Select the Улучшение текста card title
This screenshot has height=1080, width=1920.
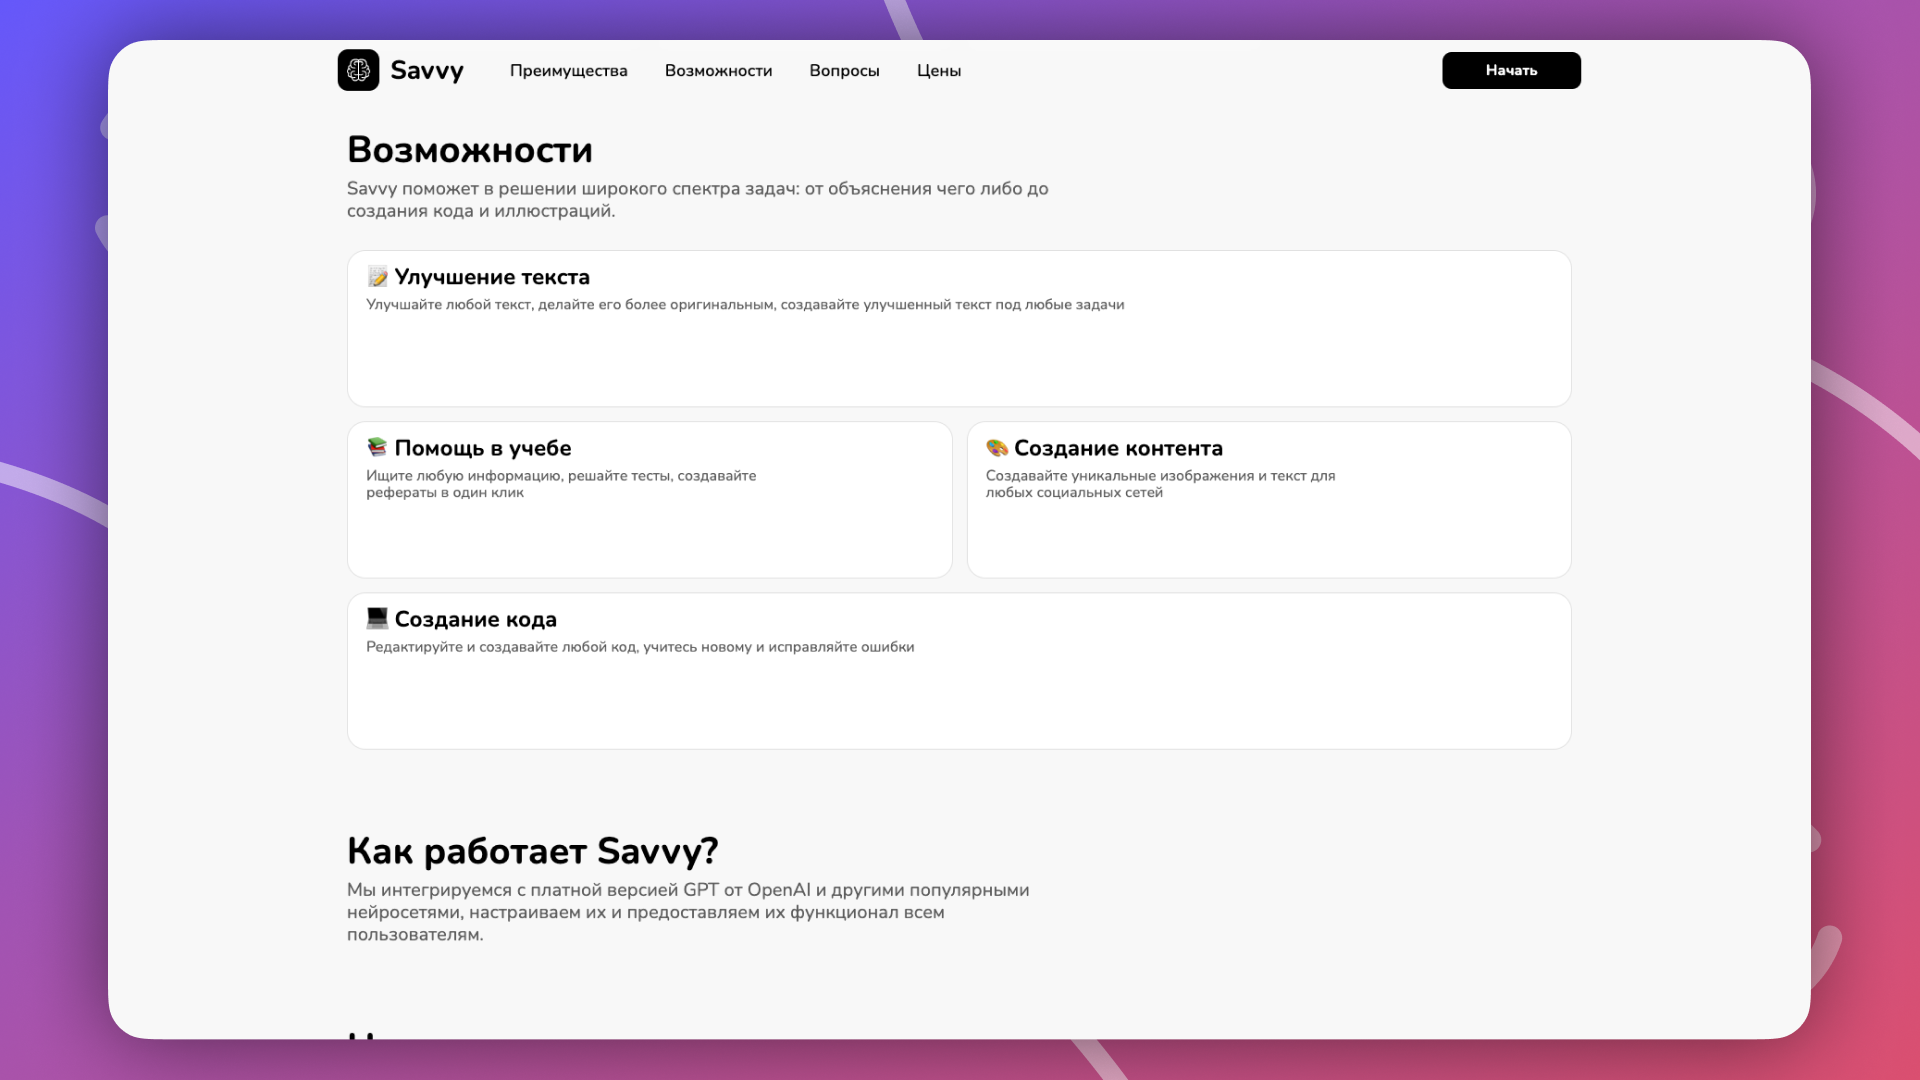point(492,277)
